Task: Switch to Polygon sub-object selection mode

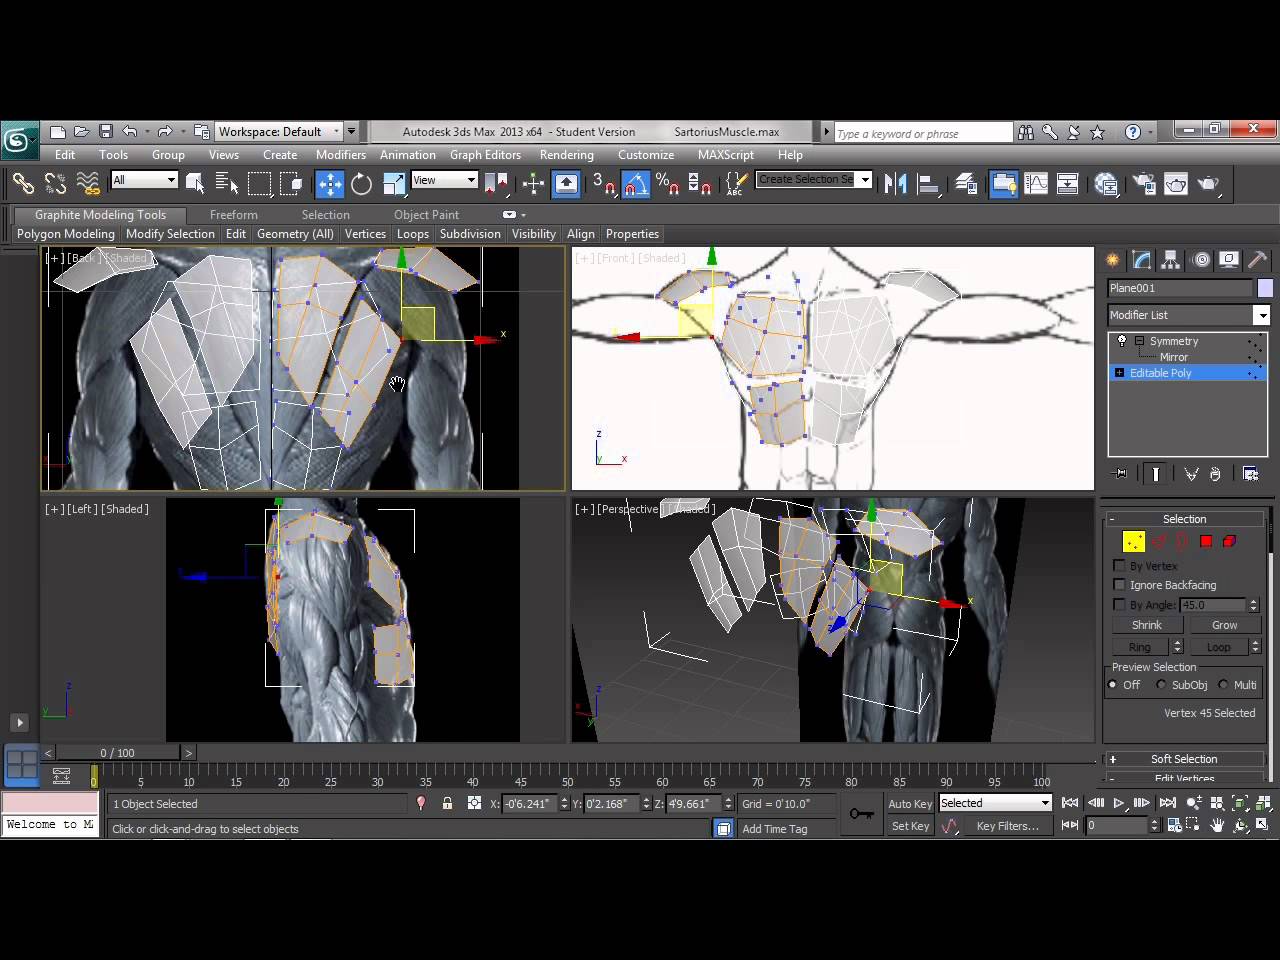Action: coord(1206,541)
